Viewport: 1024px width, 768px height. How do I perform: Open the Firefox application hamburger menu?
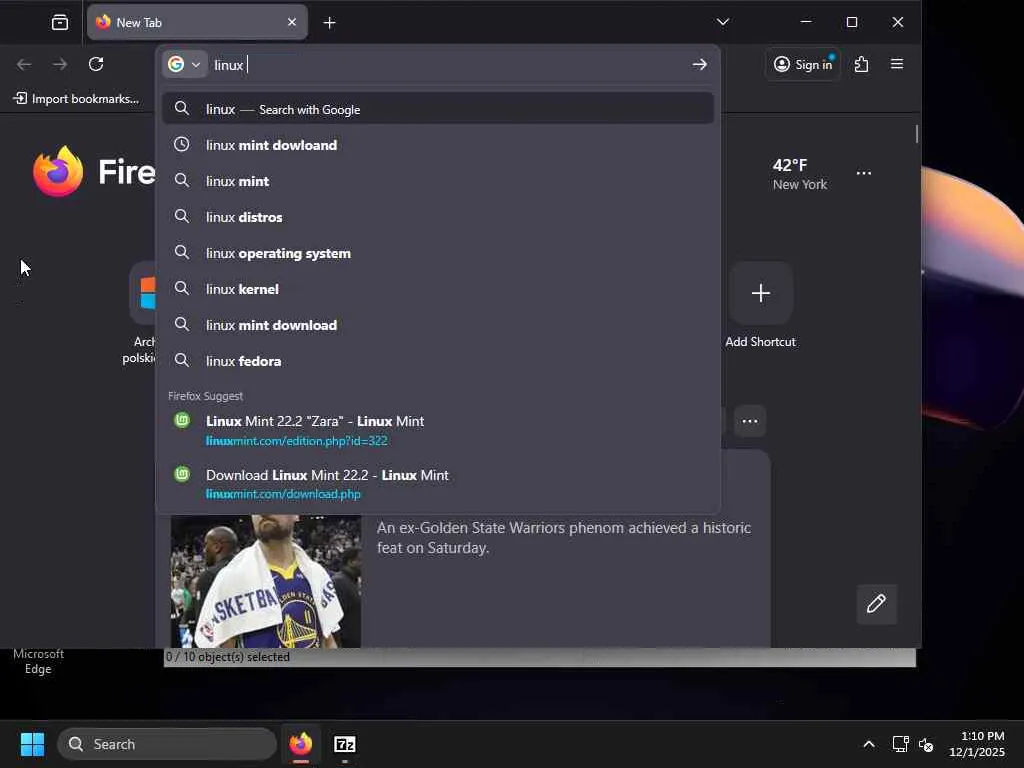pyautogui.click(x=897, y=64)
